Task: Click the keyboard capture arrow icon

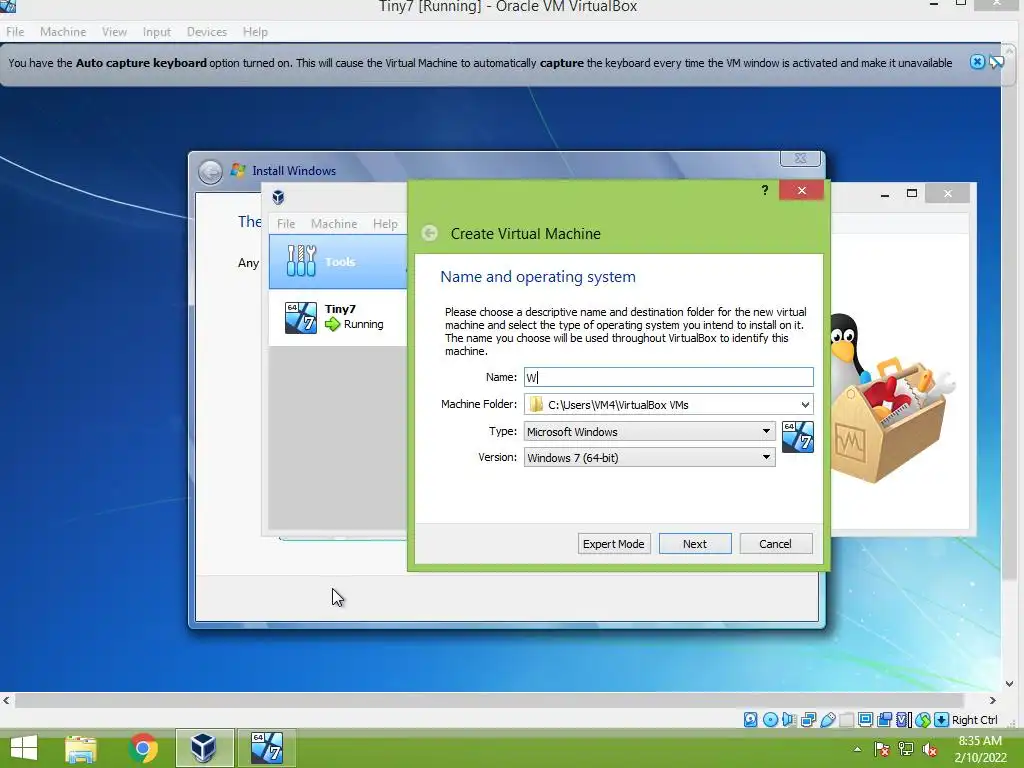Action: pyautogui.click(x=941, y=720)
